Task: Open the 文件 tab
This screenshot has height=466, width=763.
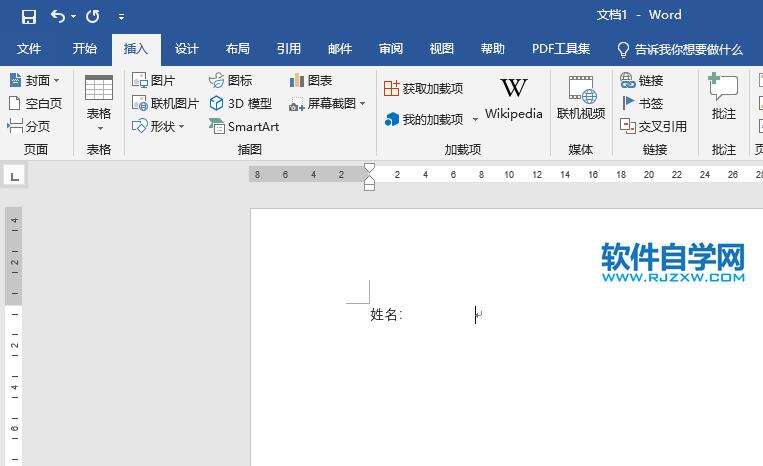Action: click(x=29, y=49)
